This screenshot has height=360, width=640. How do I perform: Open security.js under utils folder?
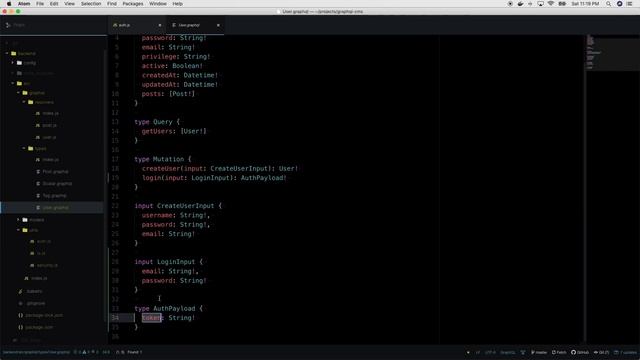(47, 265)
